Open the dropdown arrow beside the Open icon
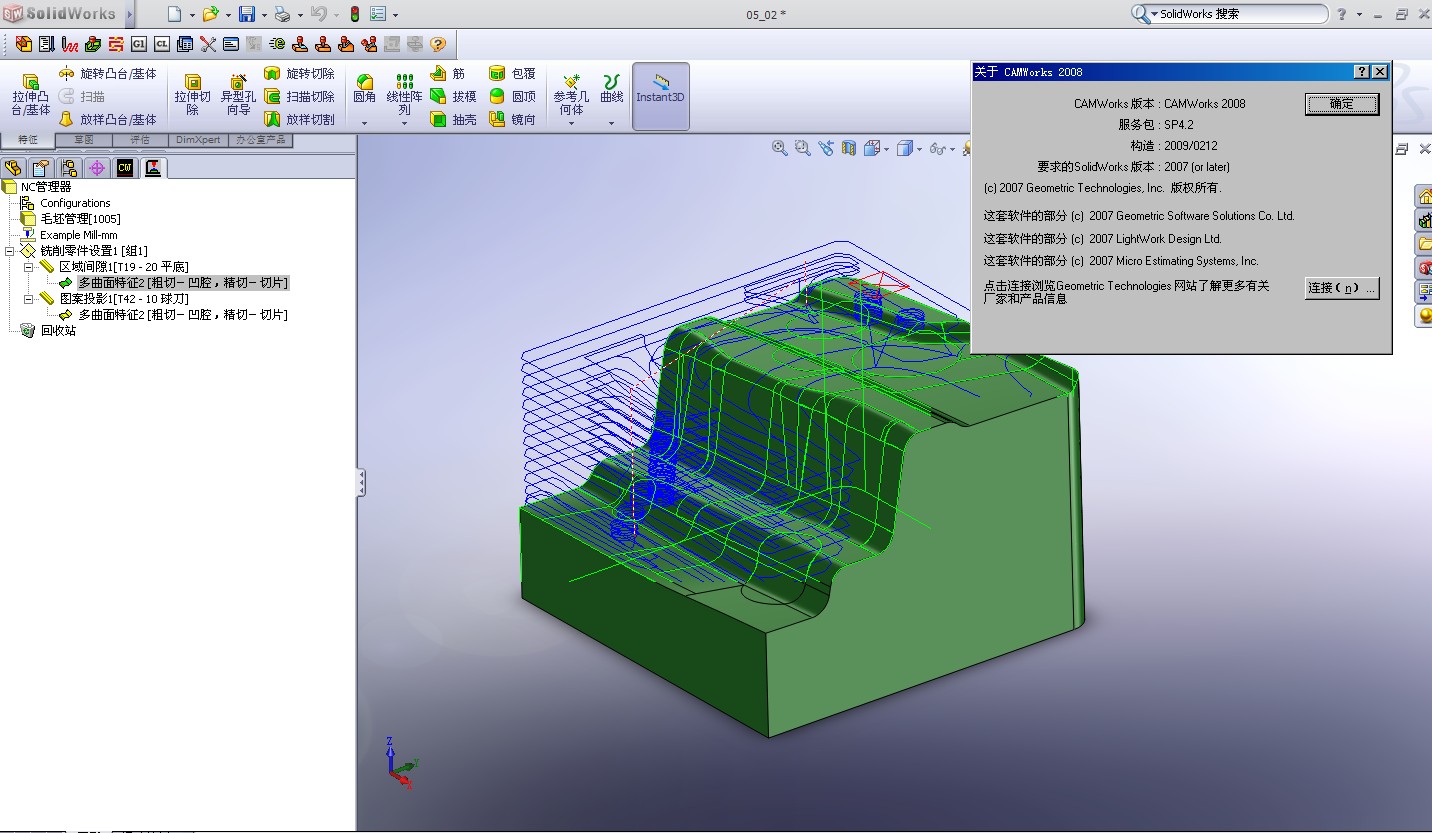The height and width of the screenshot is (833, 1432). pyautogui.click(x=228, y=15)
